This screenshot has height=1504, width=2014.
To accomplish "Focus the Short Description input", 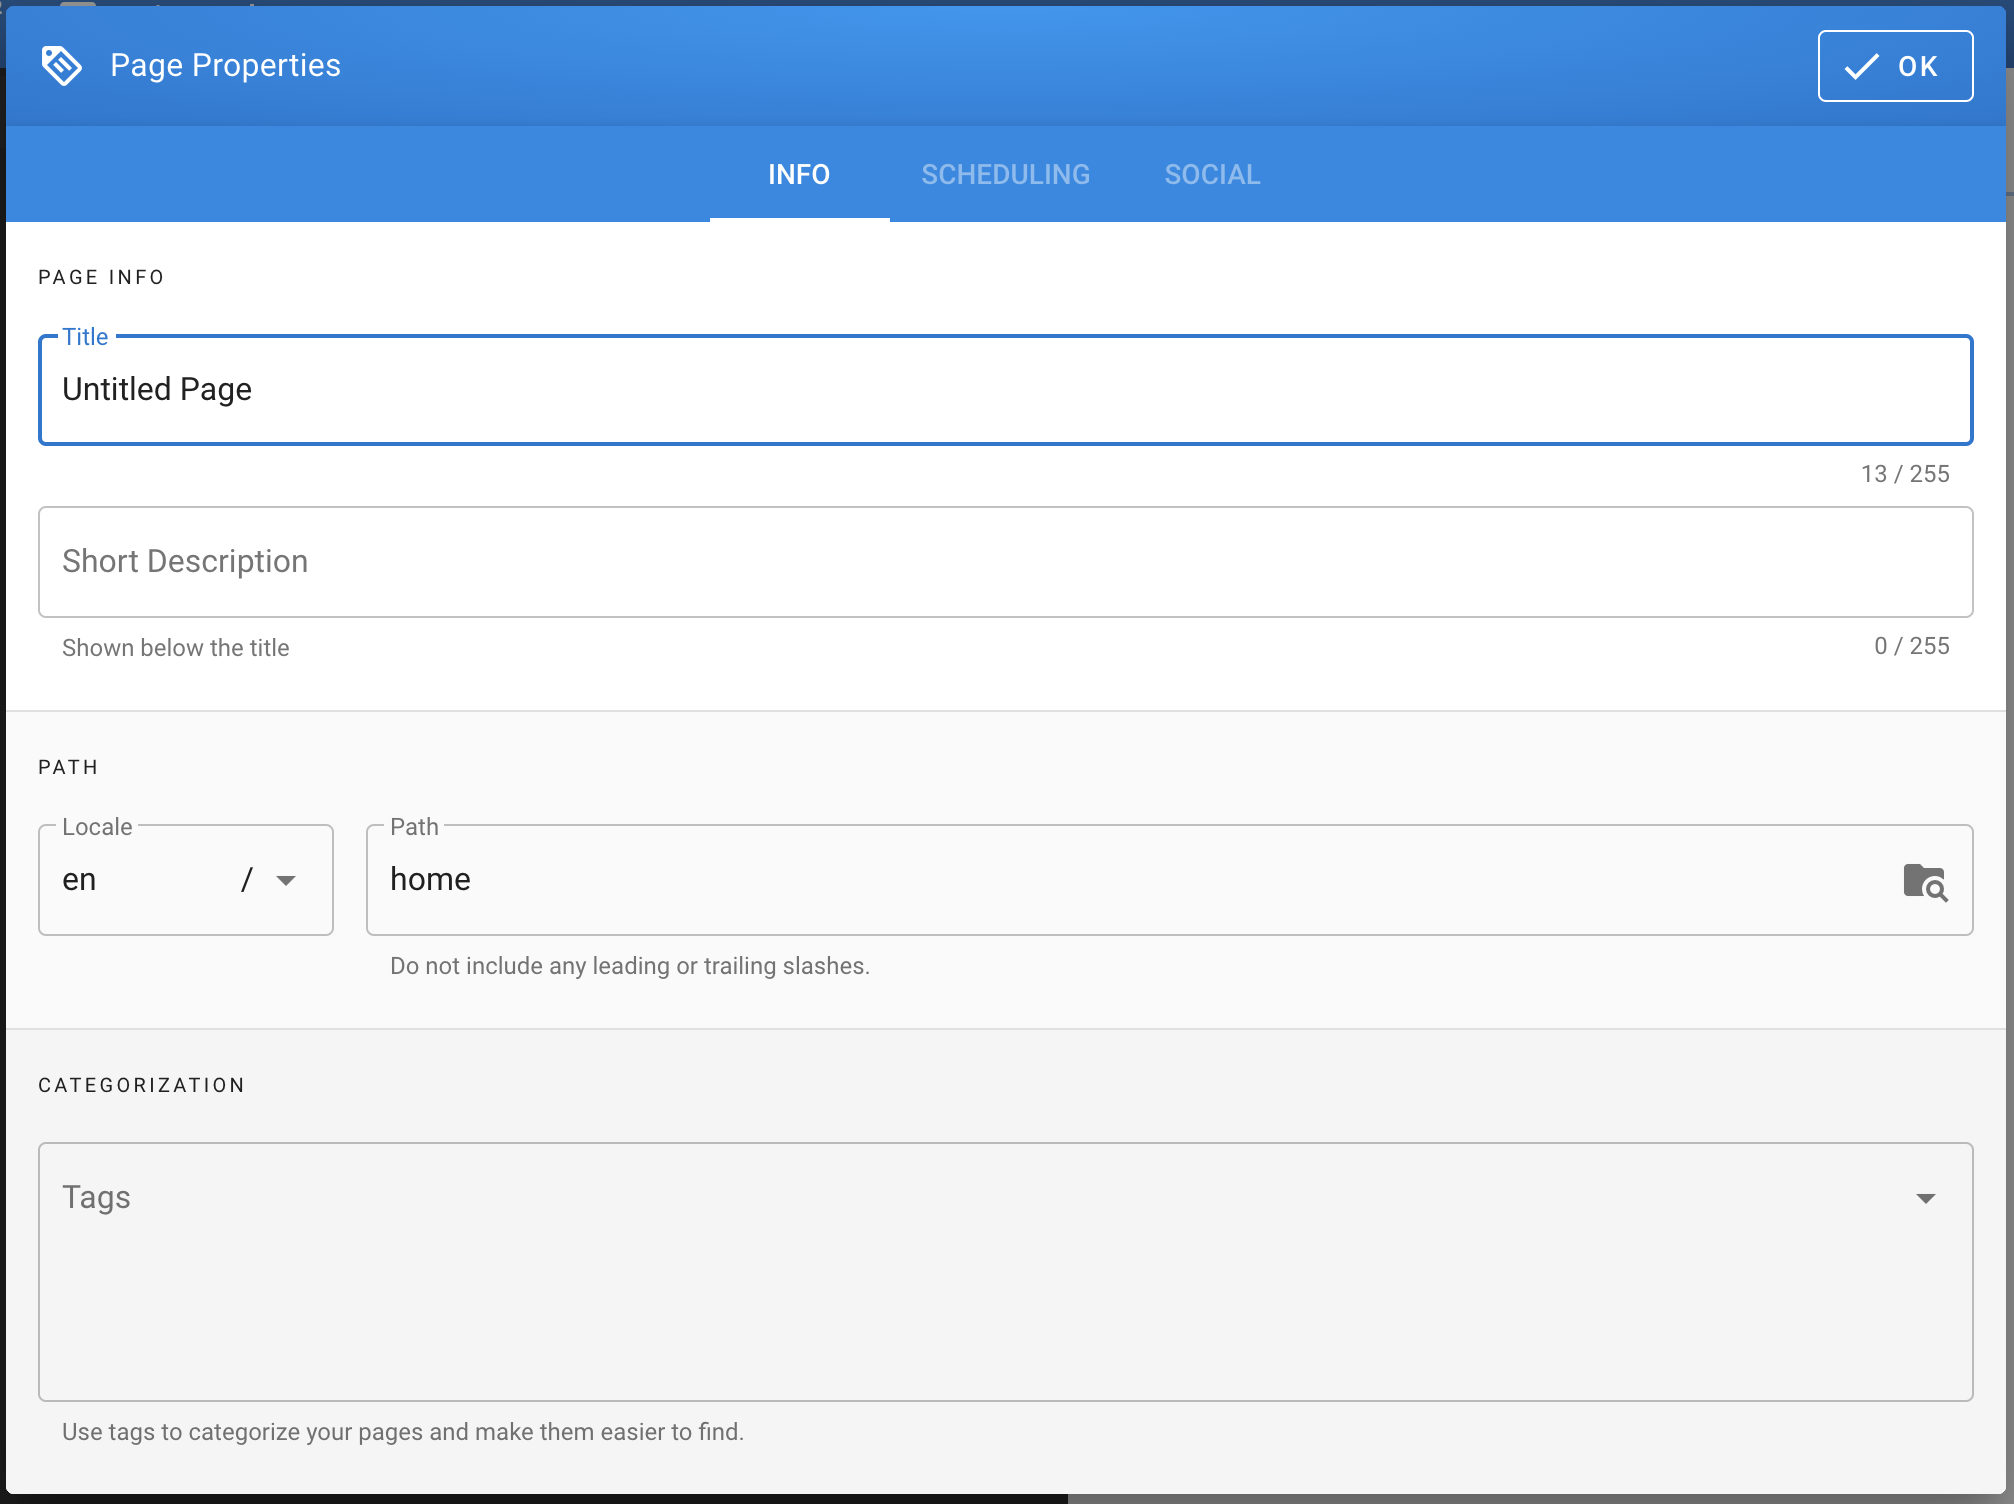I will click(x=1004, y=562).
